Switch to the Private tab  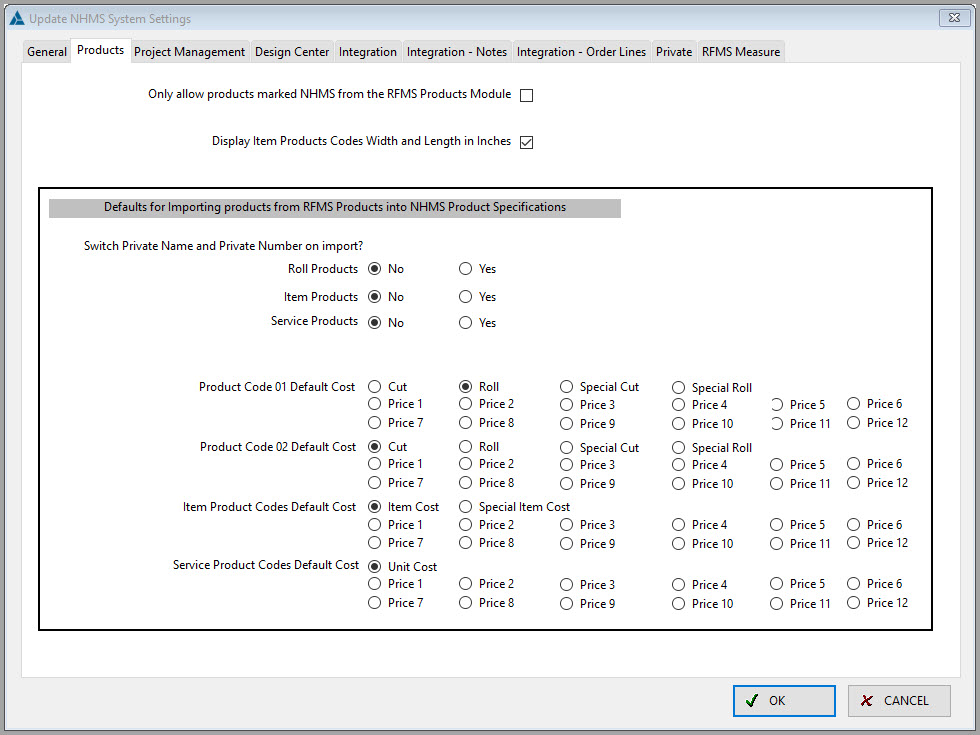[674, 52]
